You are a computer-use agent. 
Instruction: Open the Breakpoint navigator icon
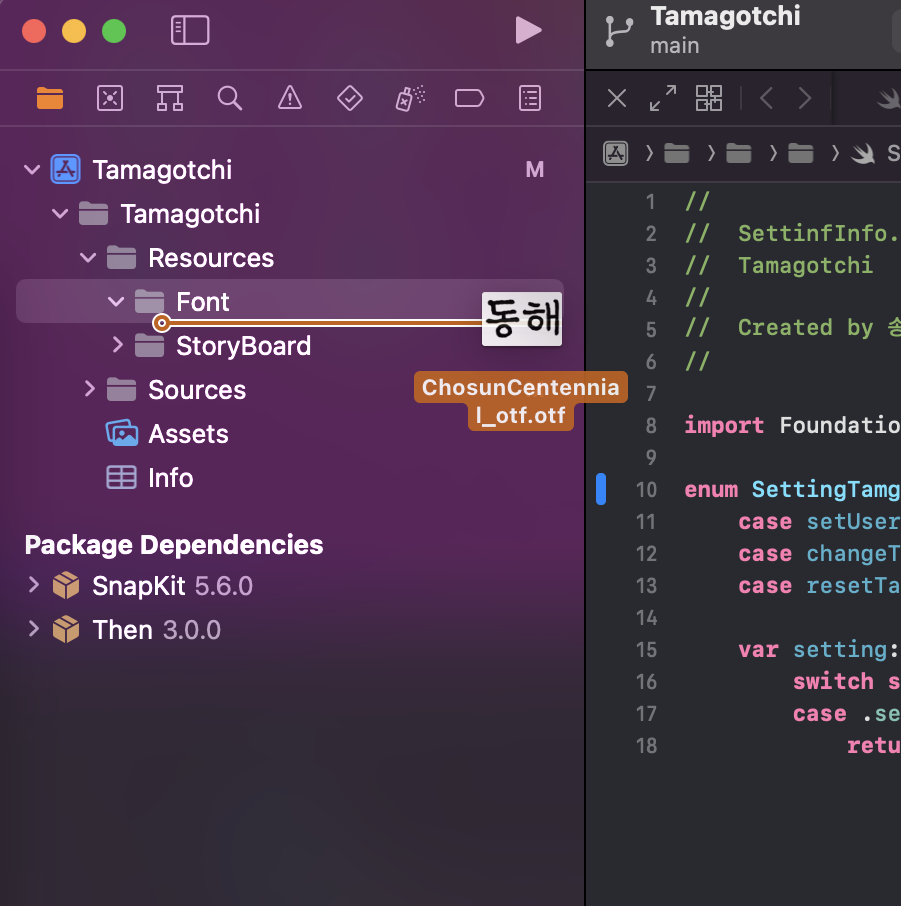coord(469,98)
